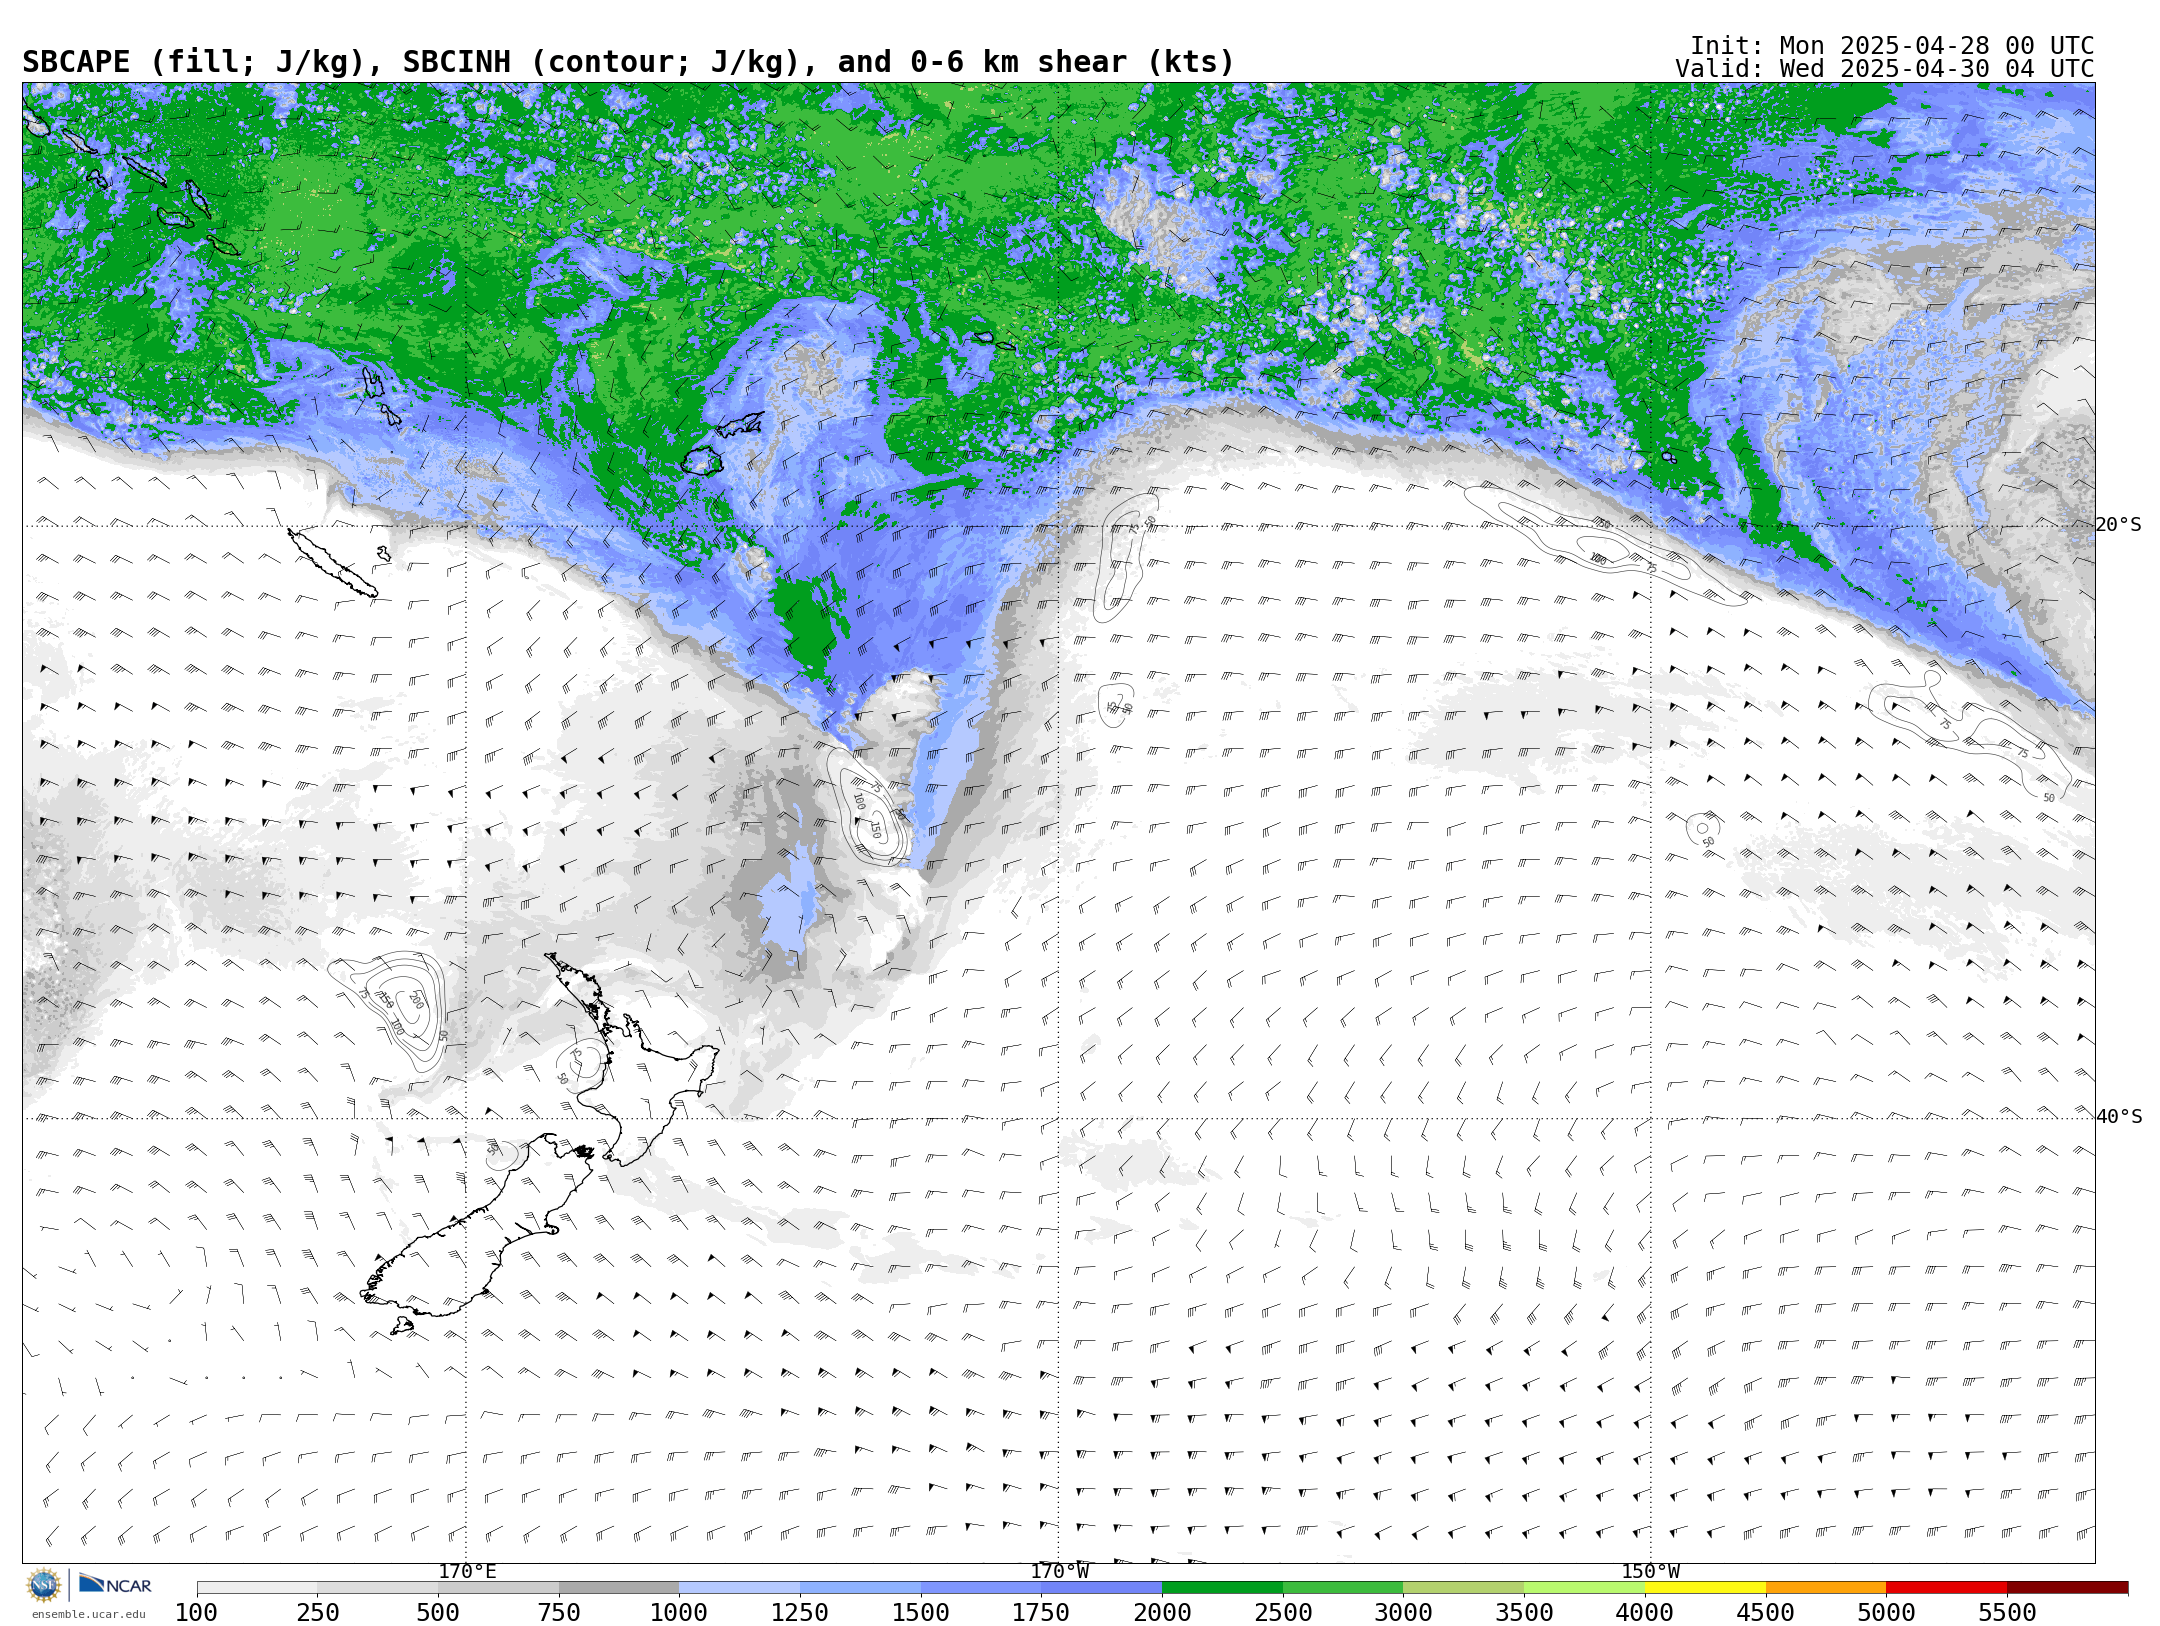Select the dark red above-5500 colorbar swatch

(2067, 1588)
